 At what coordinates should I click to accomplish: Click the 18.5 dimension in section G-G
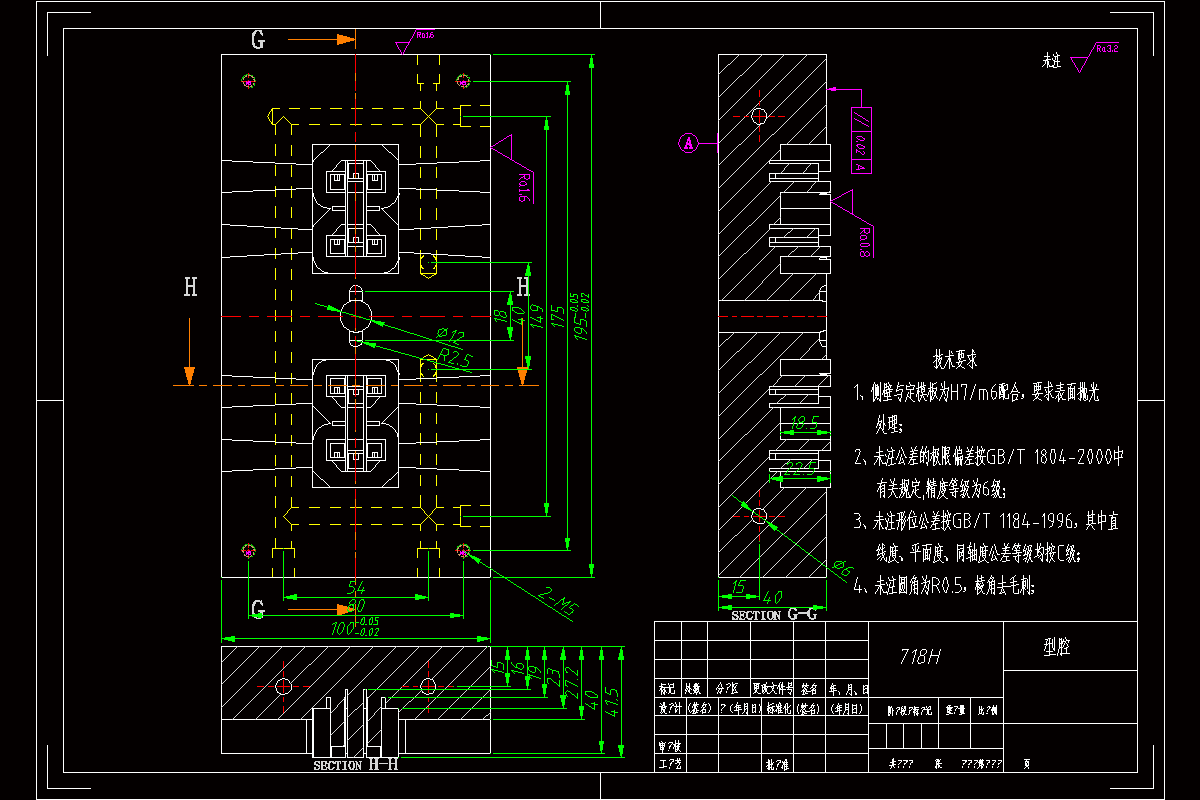(804, 425)
